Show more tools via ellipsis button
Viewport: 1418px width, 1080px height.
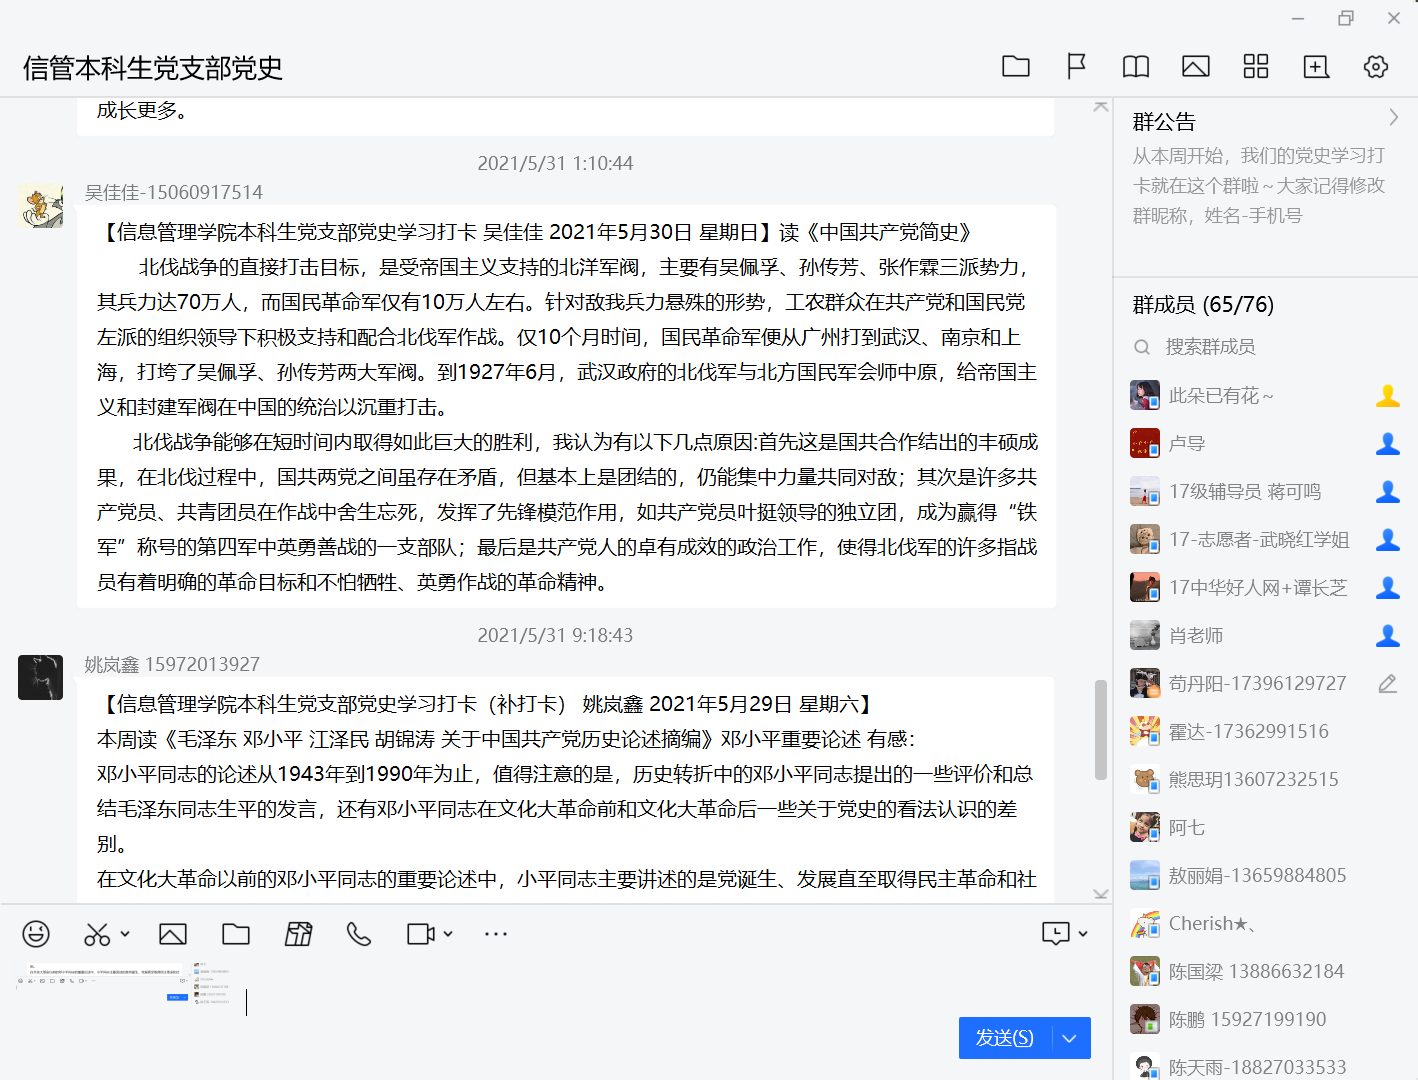pos(495,934)
